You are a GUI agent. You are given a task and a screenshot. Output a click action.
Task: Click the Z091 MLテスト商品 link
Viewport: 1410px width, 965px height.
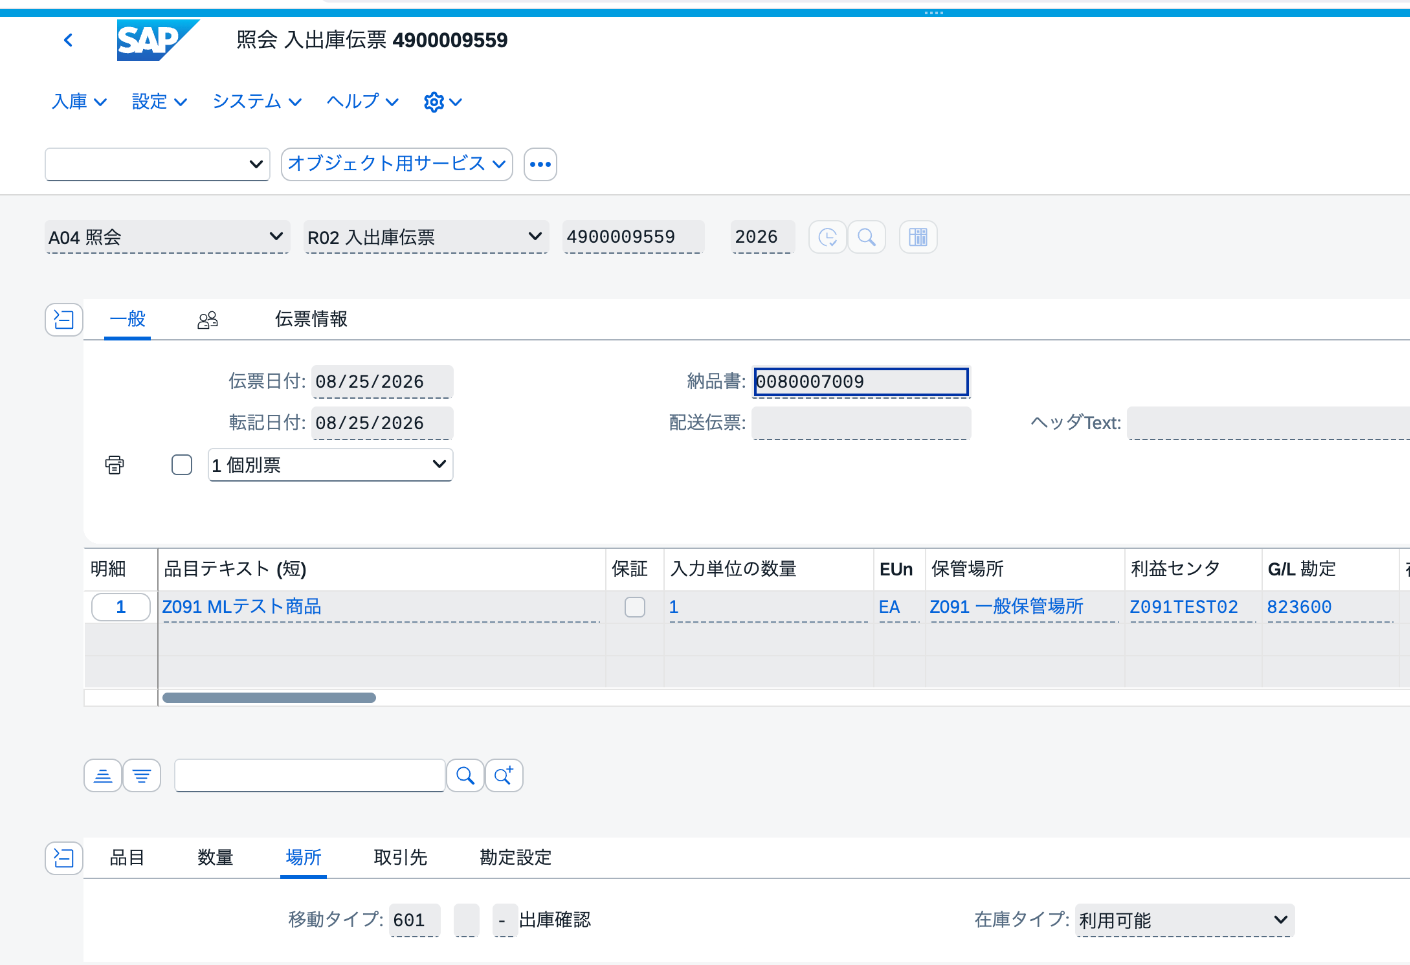tap(242, 607)
